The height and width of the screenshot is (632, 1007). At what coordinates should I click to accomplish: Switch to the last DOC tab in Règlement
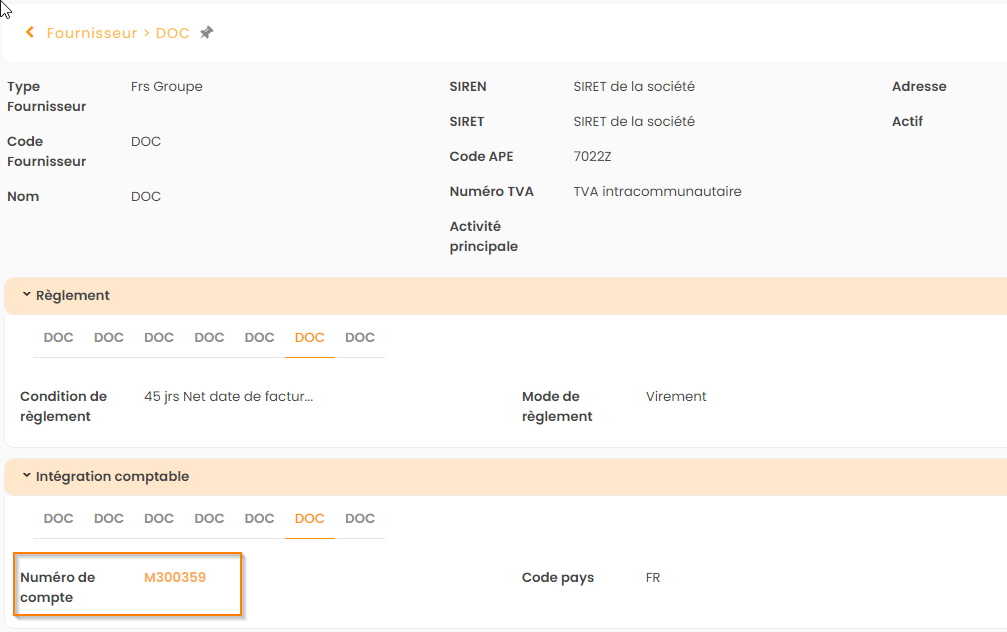point(359,338)
